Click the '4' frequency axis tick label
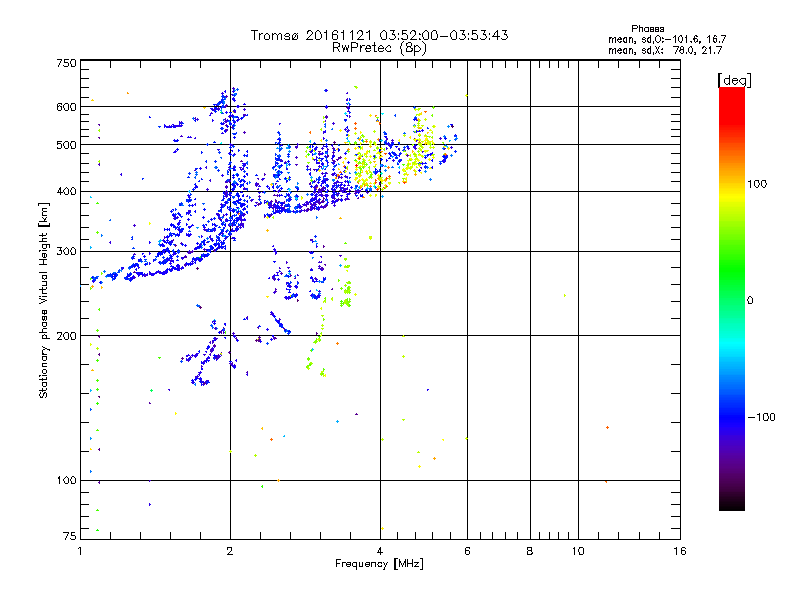 point(380,551)
